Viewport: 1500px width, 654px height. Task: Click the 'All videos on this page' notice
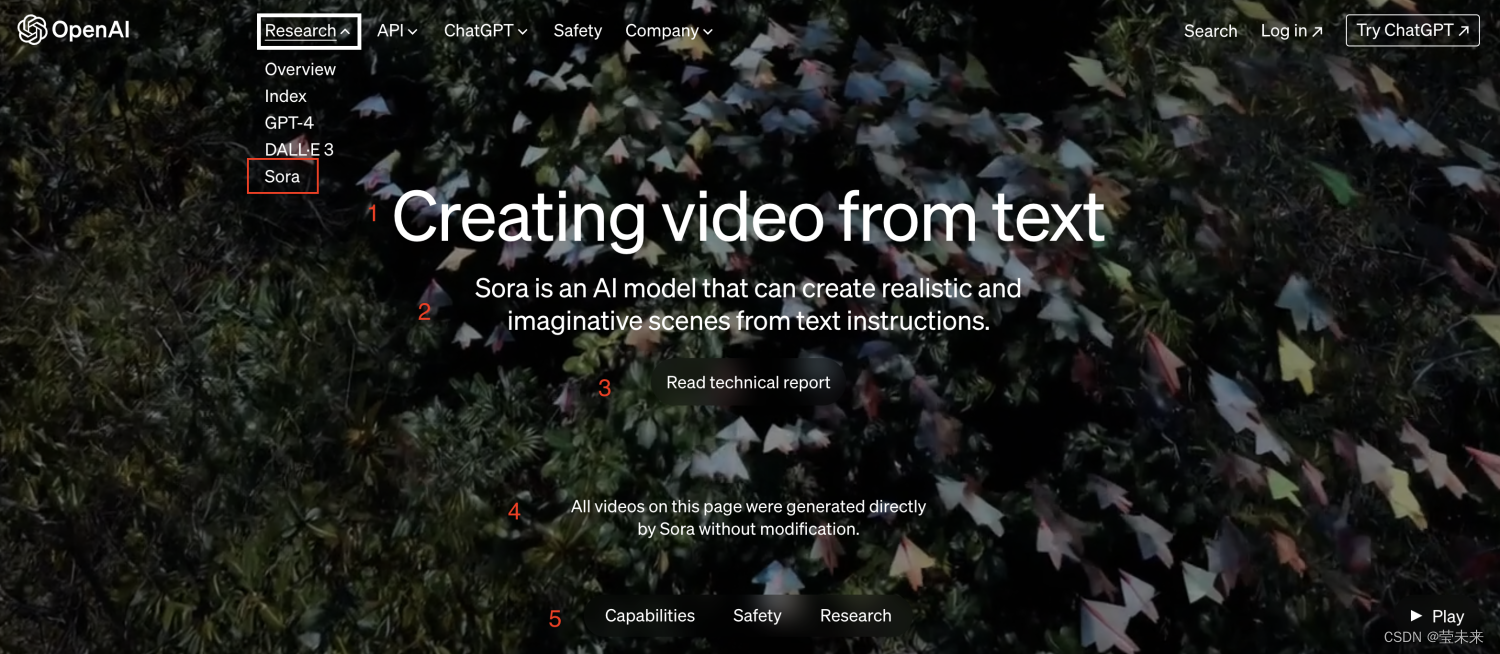(748, 518)
